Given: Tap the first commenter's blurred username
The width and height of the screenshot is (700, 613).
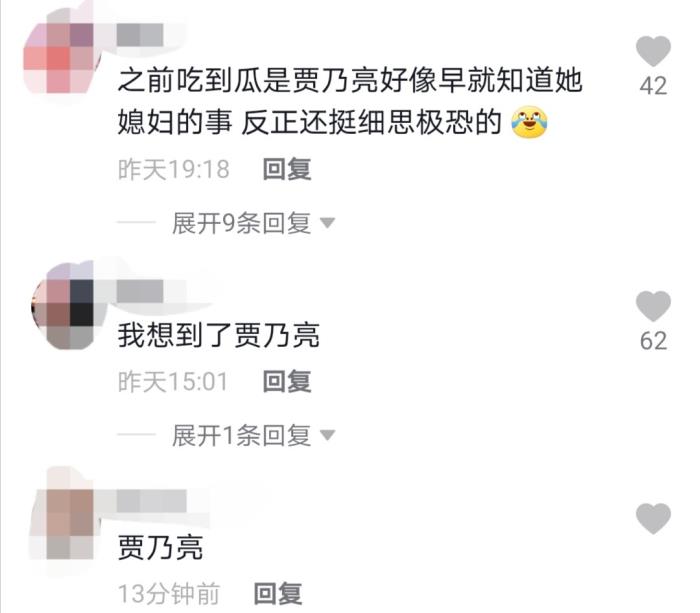Looking at the screenshot, I should pyautogui.click(x=140, y=35).
